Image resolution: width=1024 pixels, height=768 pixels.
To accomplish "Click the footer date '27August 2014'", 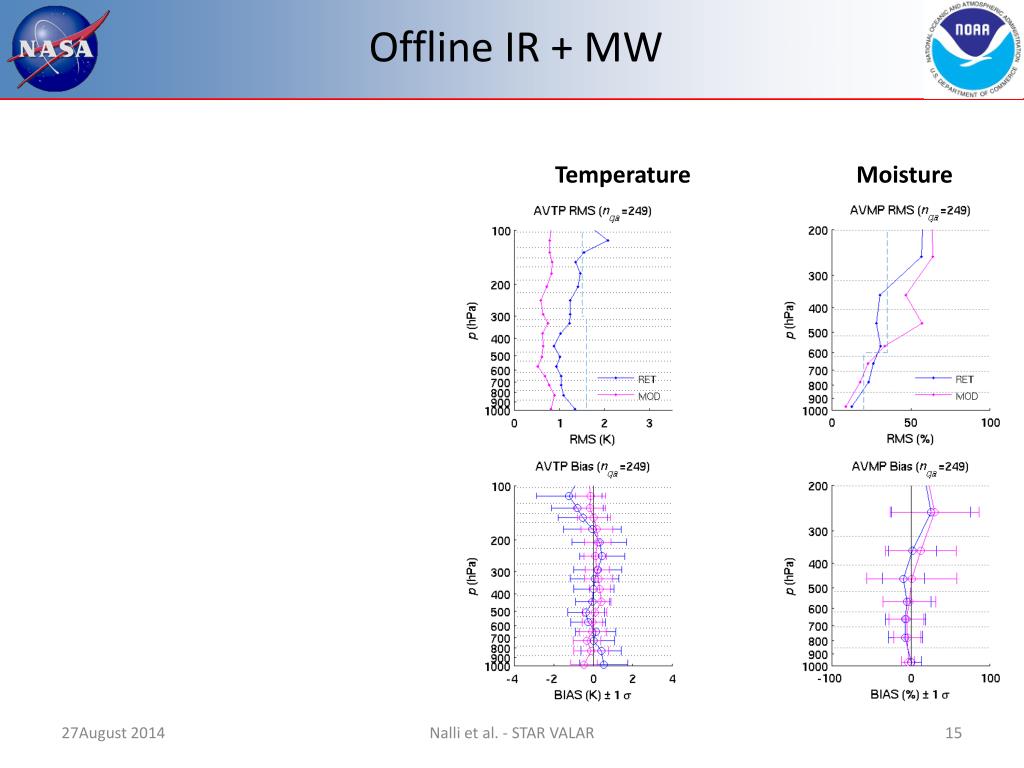I will coord(113,733).
